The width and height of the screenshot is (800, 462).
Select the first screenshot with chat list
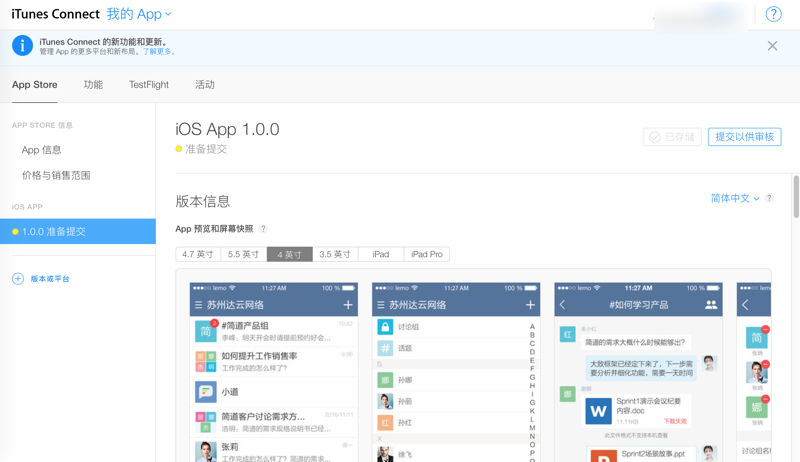point(273,372)
